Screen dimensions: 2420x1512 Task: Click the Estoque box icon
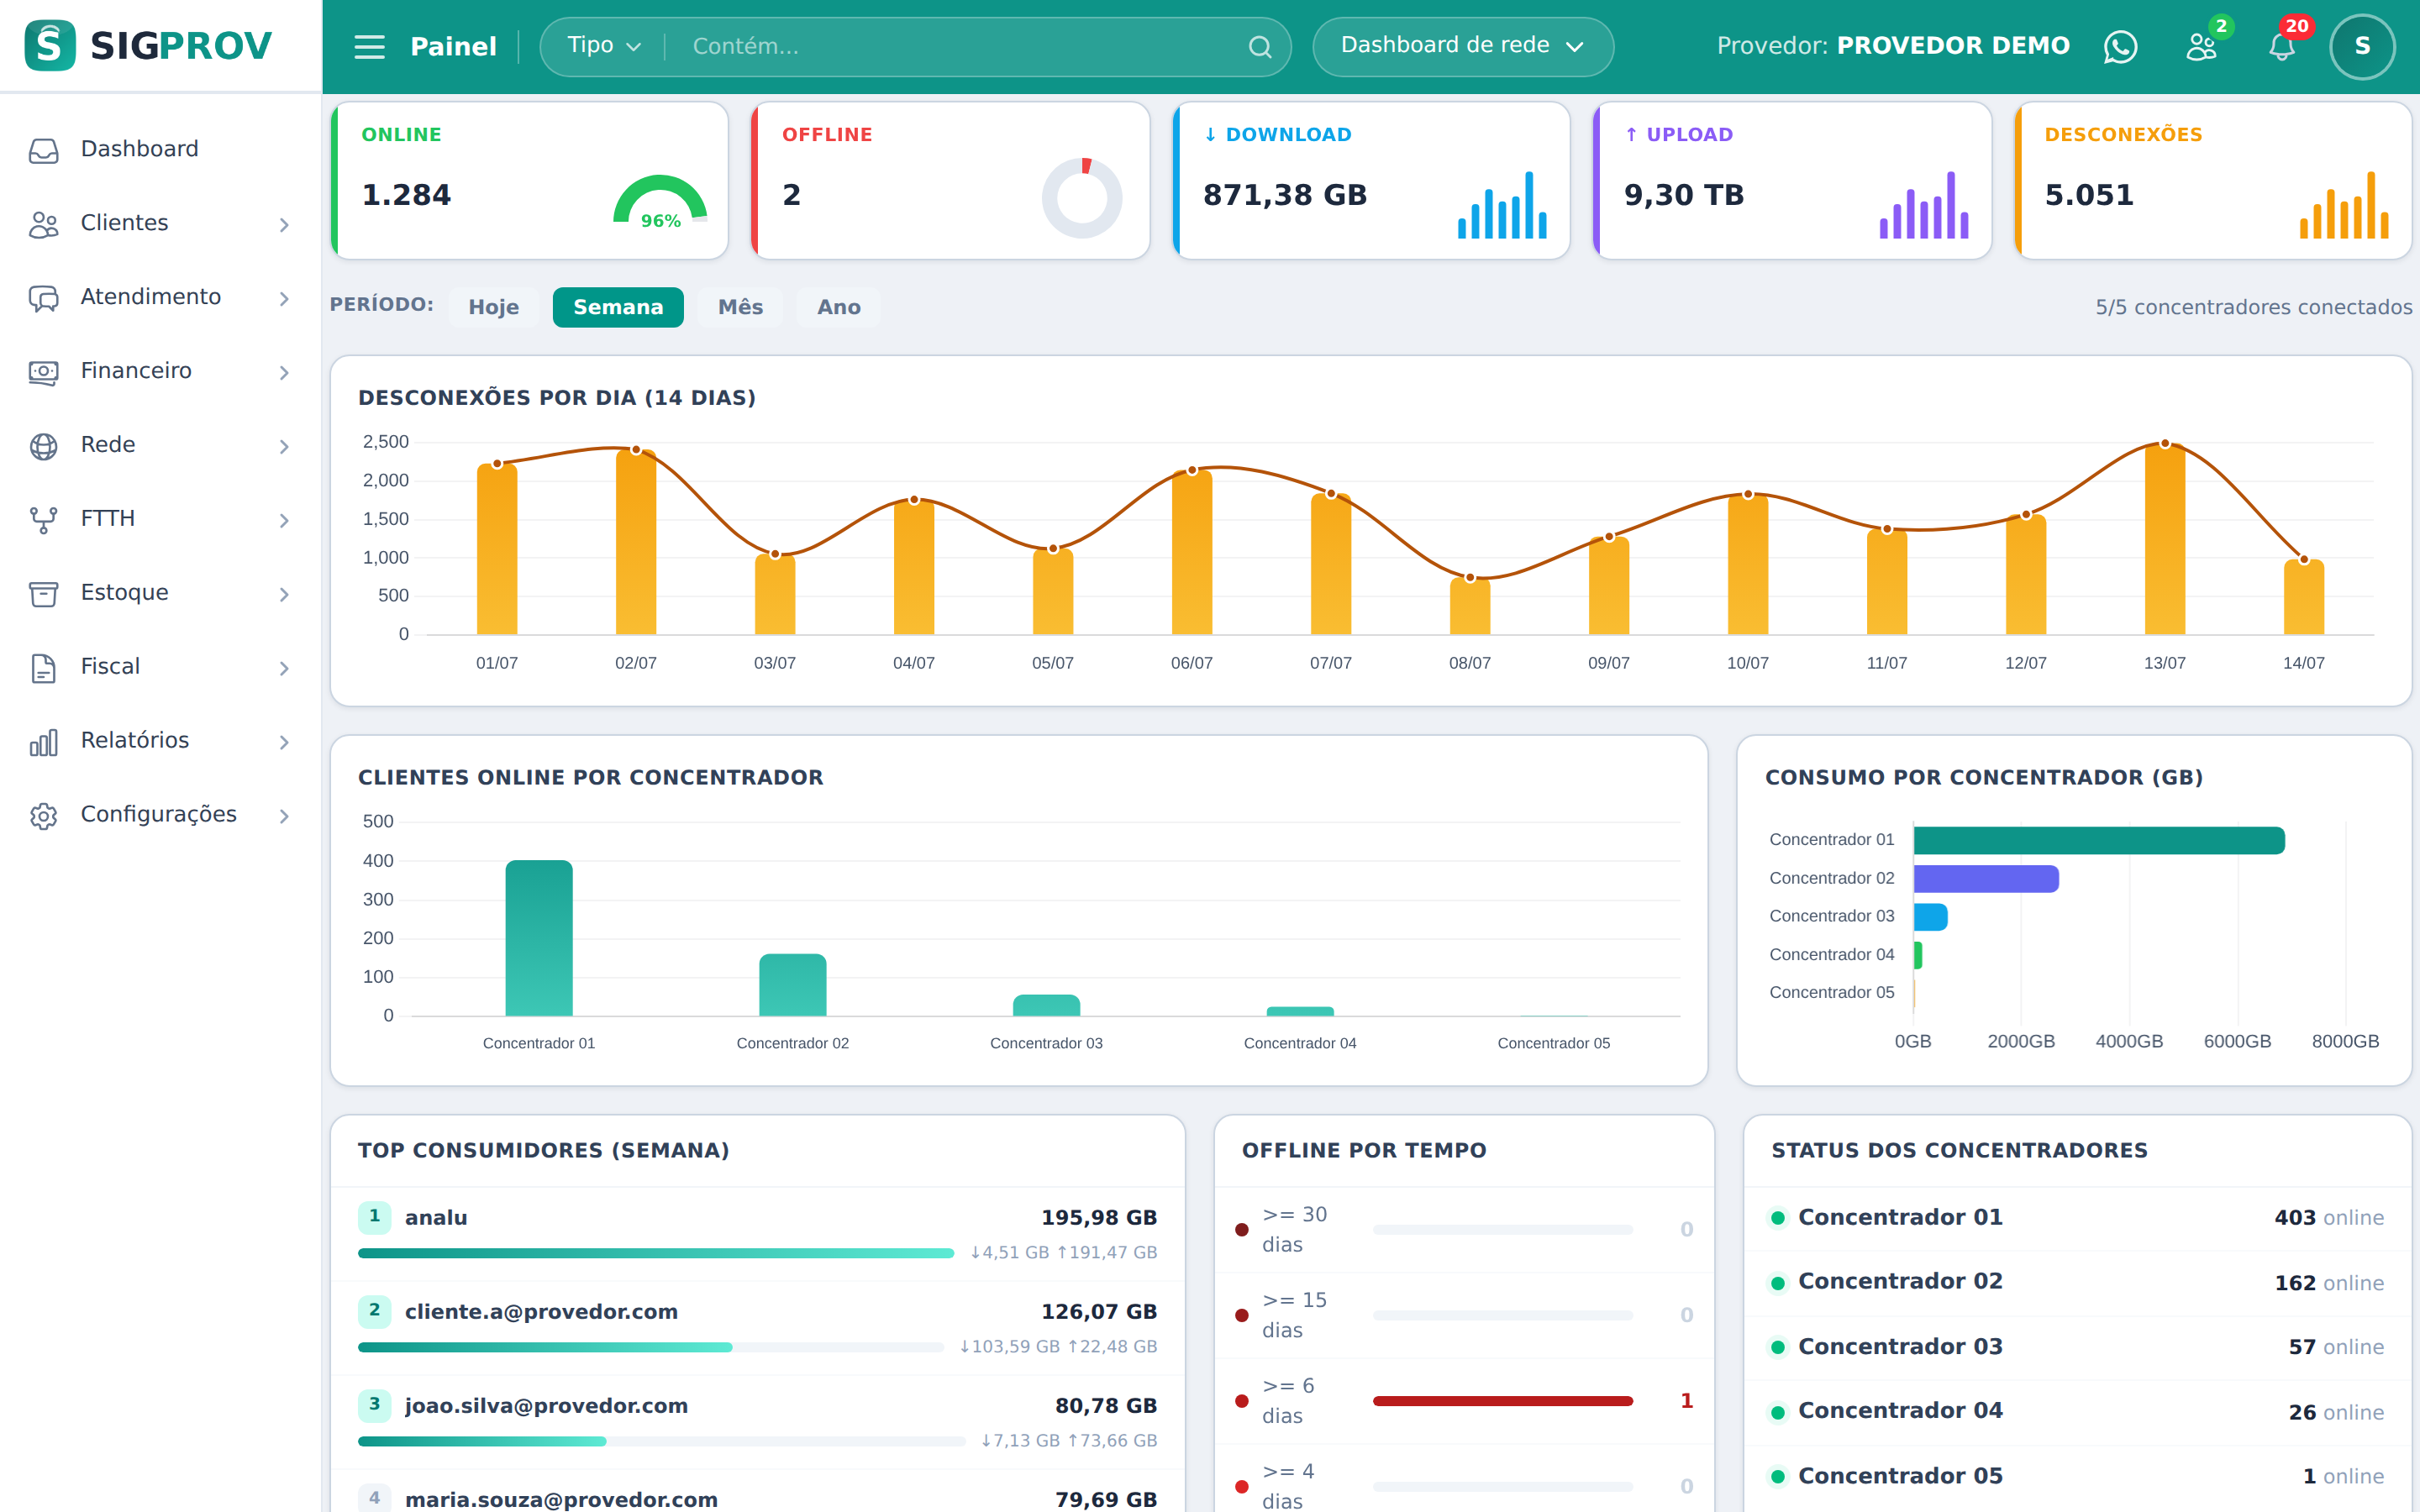(x=44, y=594)
